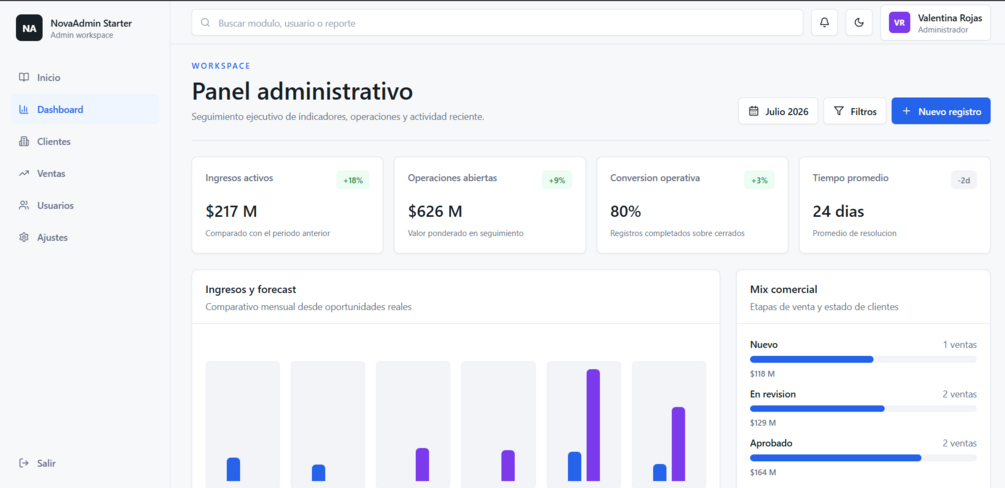The height and width of the screenshot is (488, 1005).
Task: Click the 1 ventas count
Action: (x=960, y=345)
